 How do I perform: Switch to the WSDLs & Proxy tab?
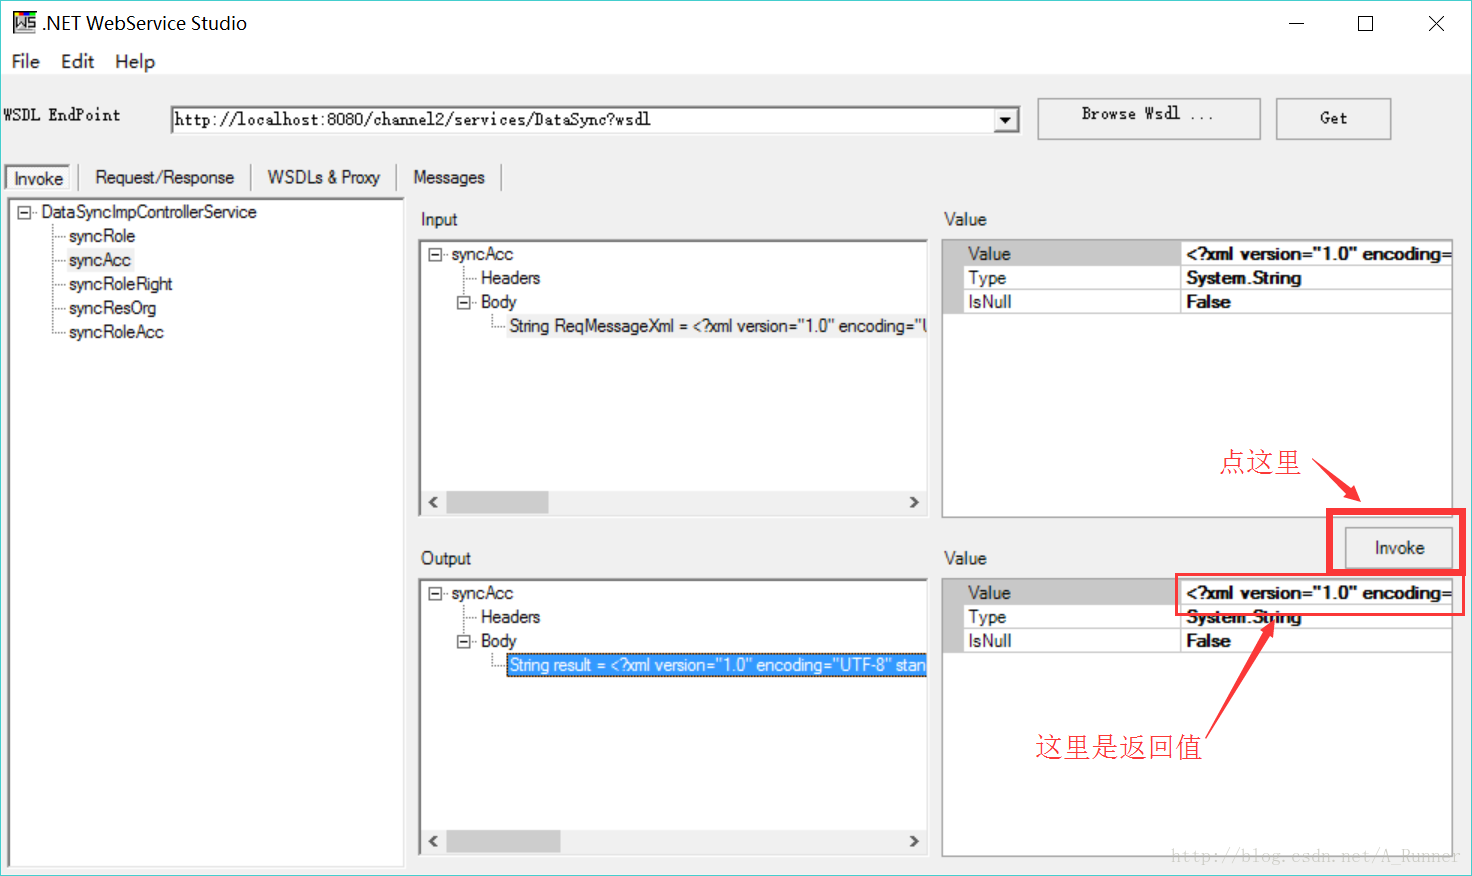[x=324, y=177]
